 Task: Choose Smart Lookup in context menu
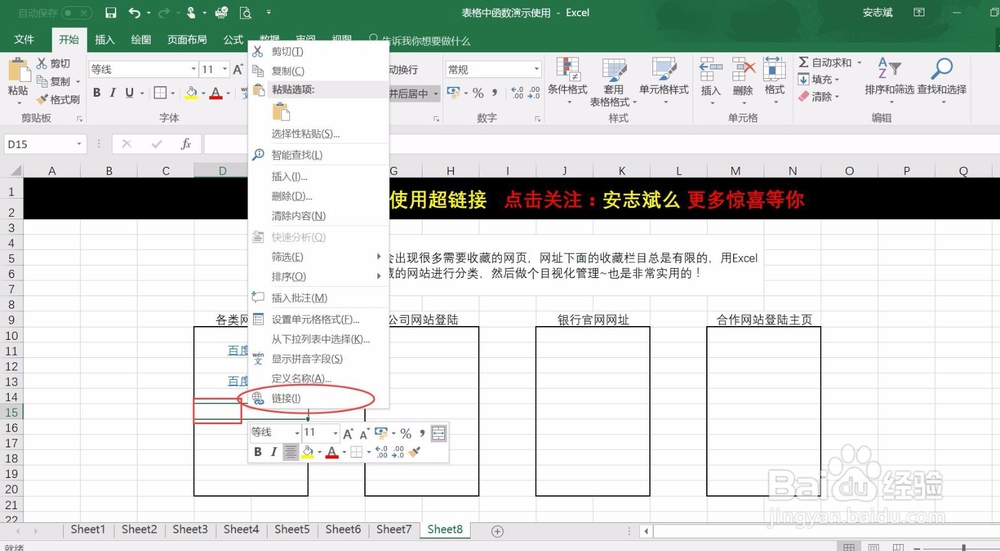[318, 155]
